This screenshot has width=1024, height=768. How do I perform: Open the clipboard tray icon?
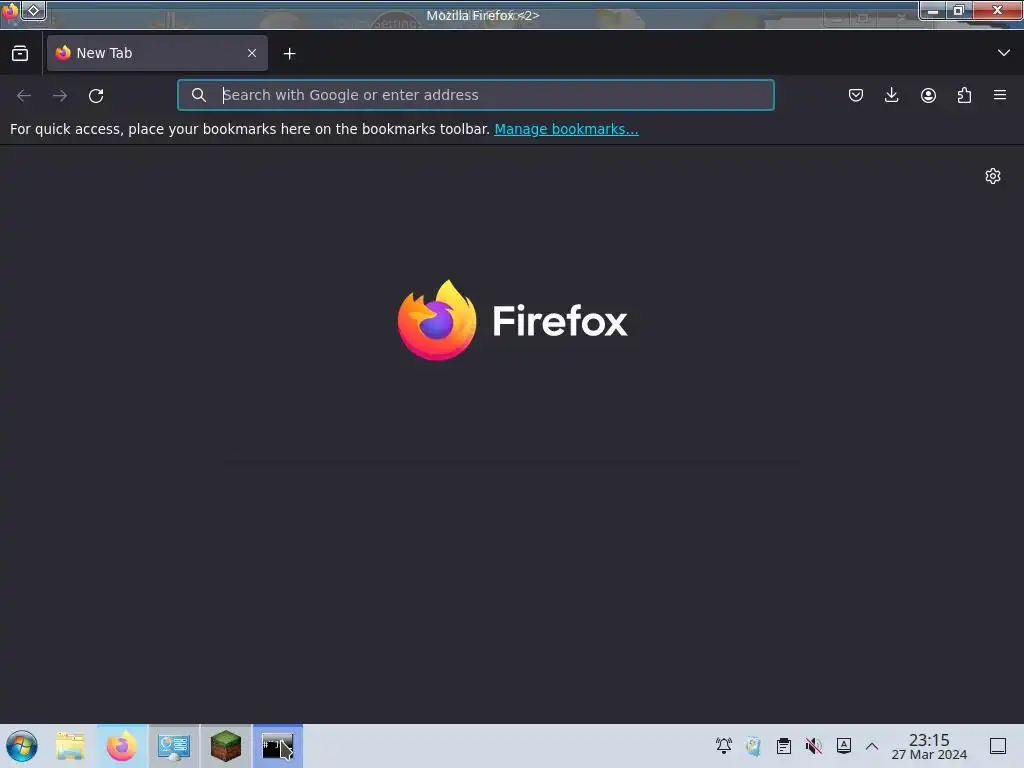point(784,745)
